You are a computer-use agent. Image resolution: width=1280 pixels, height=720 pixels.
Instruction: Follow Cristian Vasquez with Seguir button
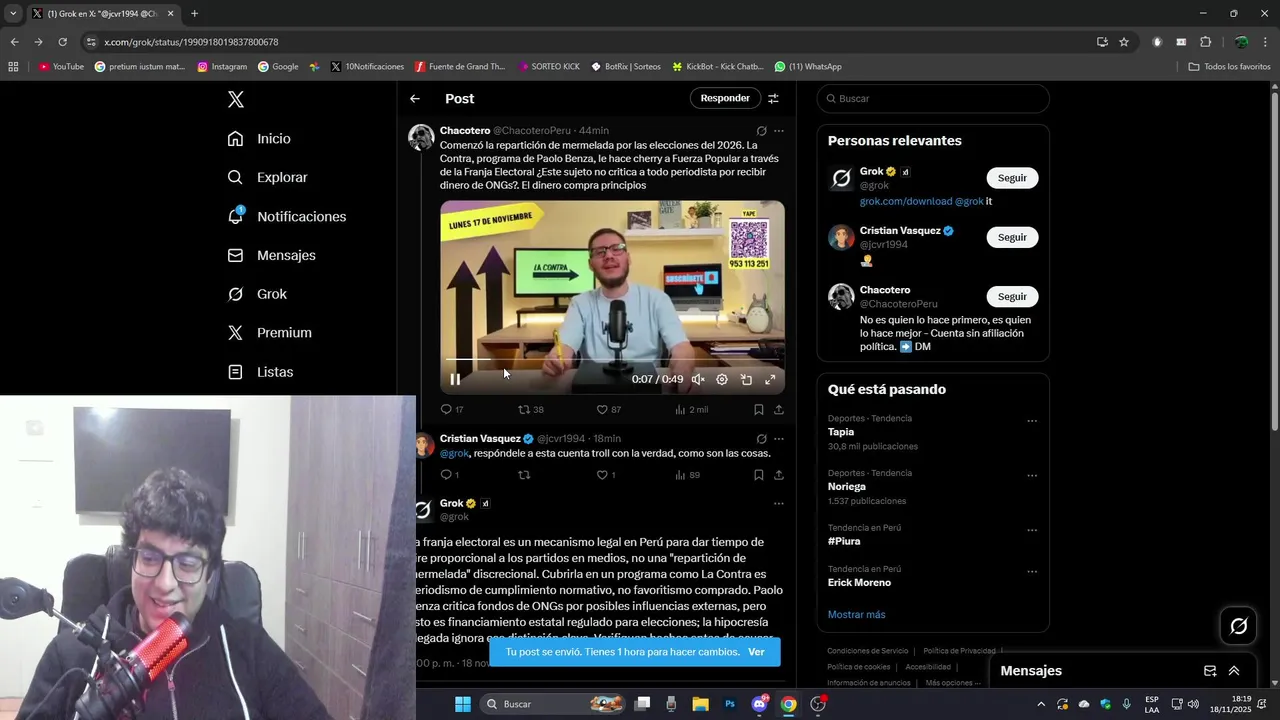click(x=1012, y=237)
